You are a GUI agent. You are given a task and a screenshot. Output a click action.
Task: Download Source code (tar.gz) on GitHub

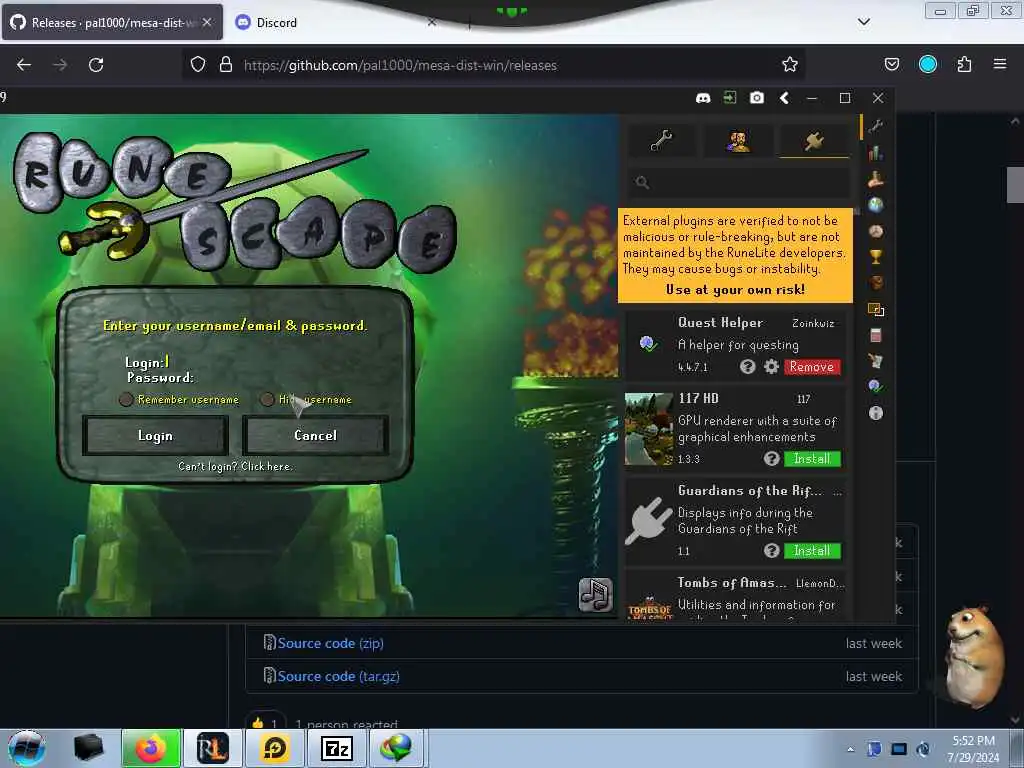tap(338, 677)
